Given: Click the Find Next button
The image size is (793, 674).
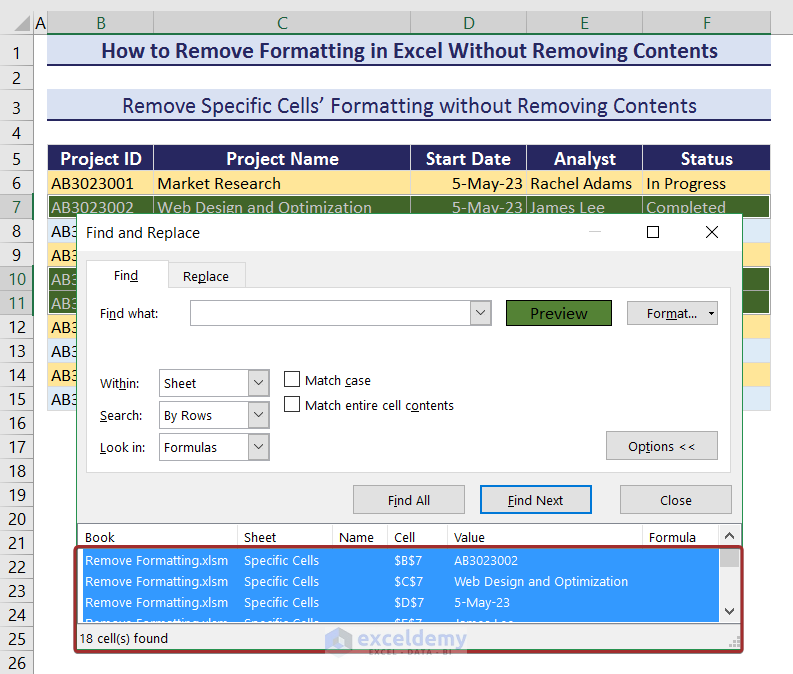Looking at the screenshot, I should coord(536,500).
